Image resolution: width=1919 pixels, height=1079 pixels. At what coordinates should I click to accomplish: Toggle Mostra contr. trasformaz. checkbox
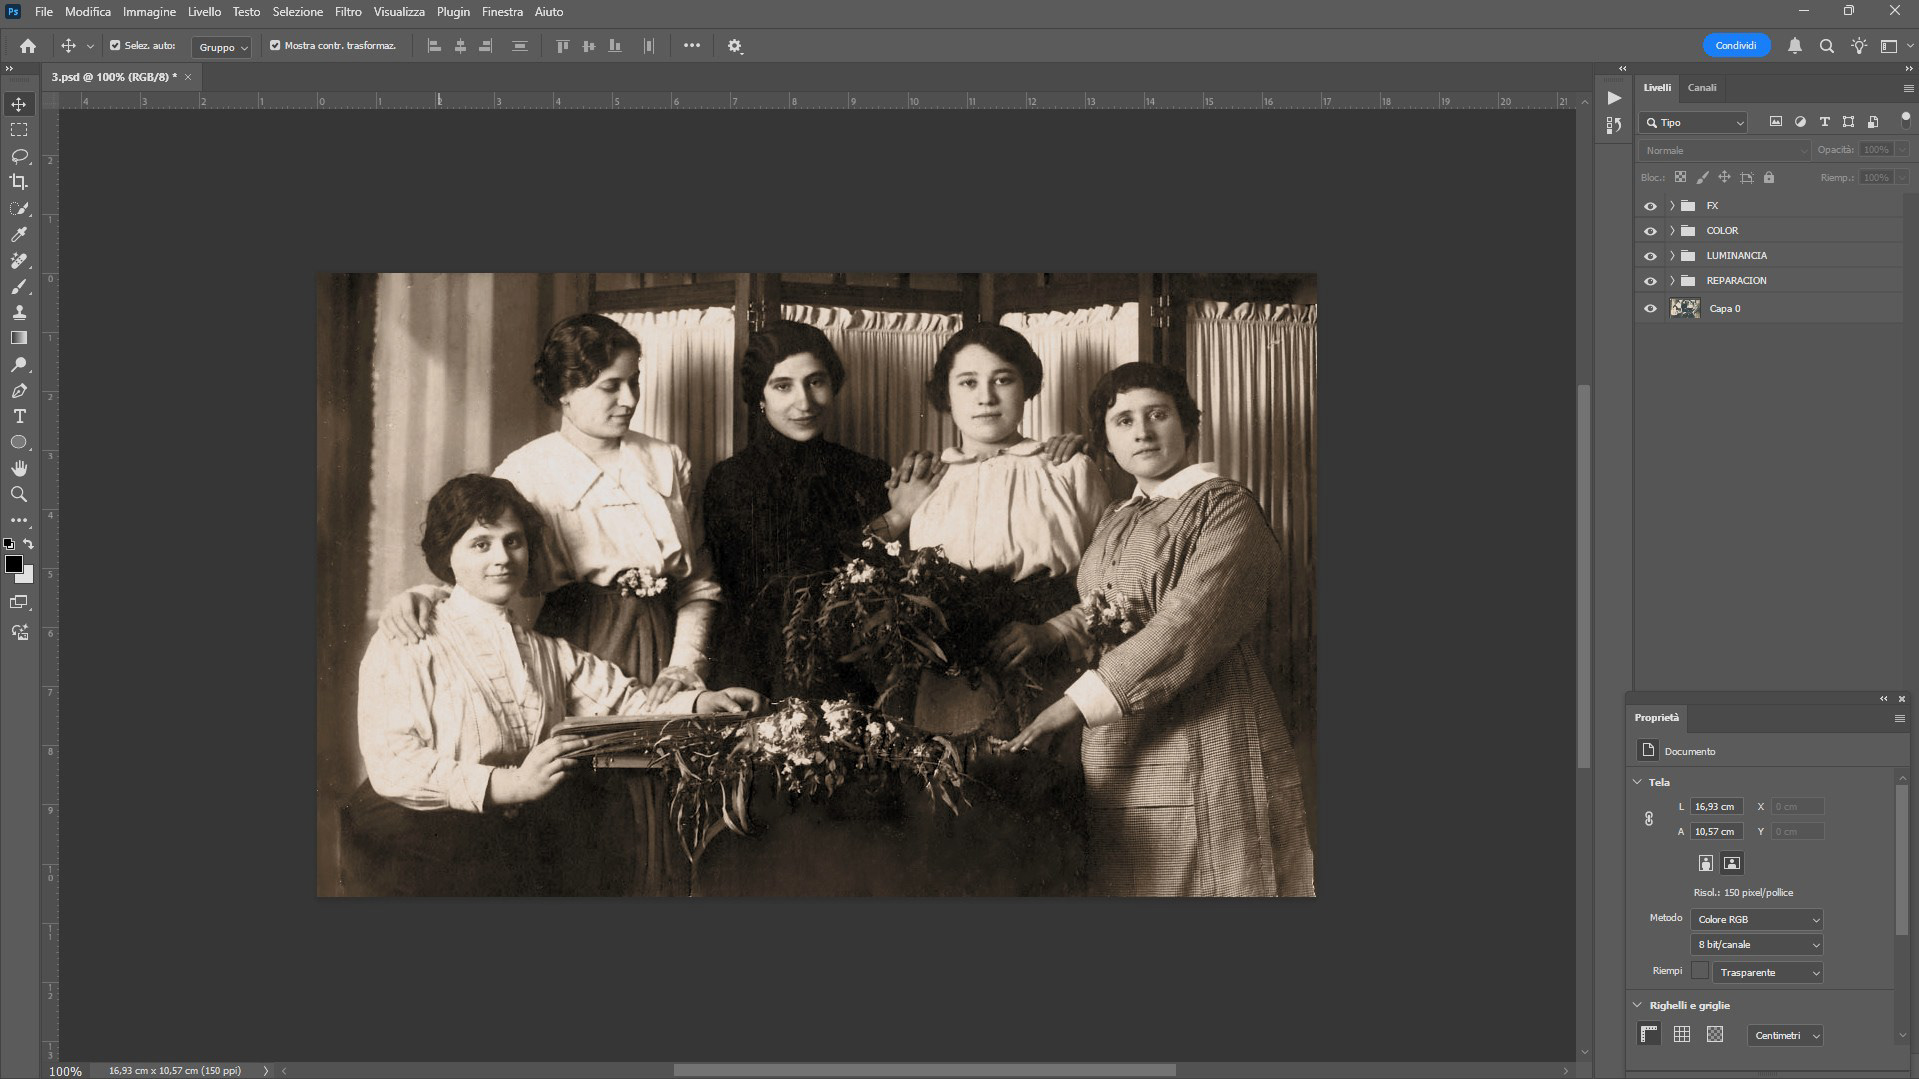(x=275, y=45)
